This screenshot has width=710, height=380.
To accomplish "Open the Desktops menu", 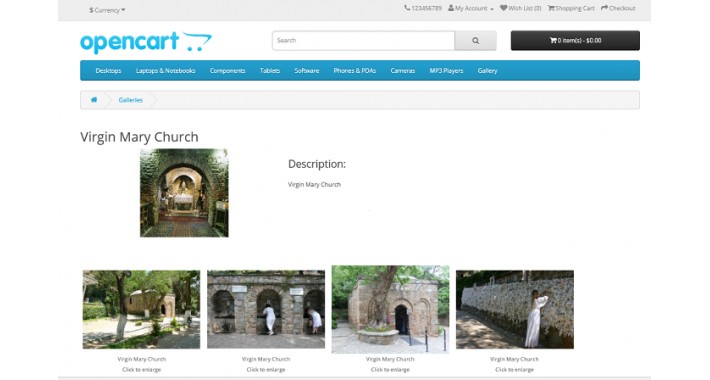I will pos(108,71).
